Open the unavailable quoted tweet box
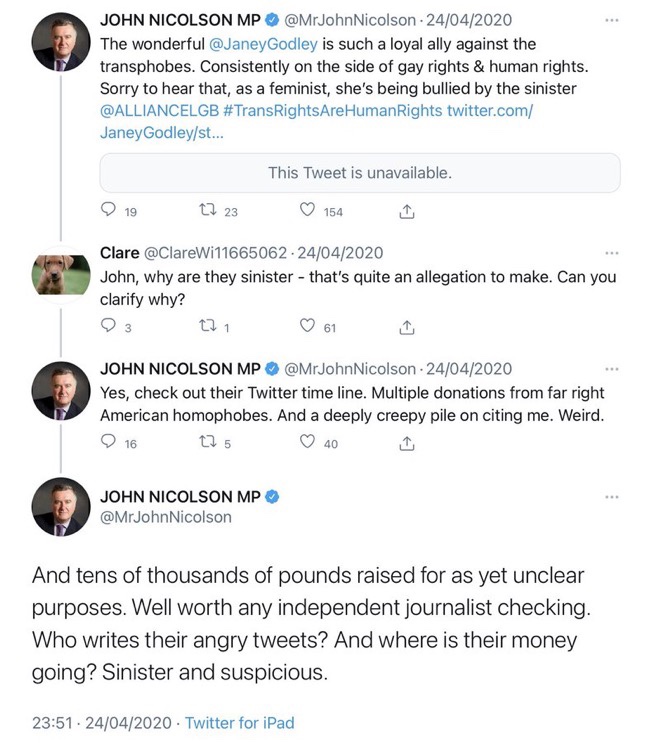Screen dimensions: 647x743 [x=360, y=172]
